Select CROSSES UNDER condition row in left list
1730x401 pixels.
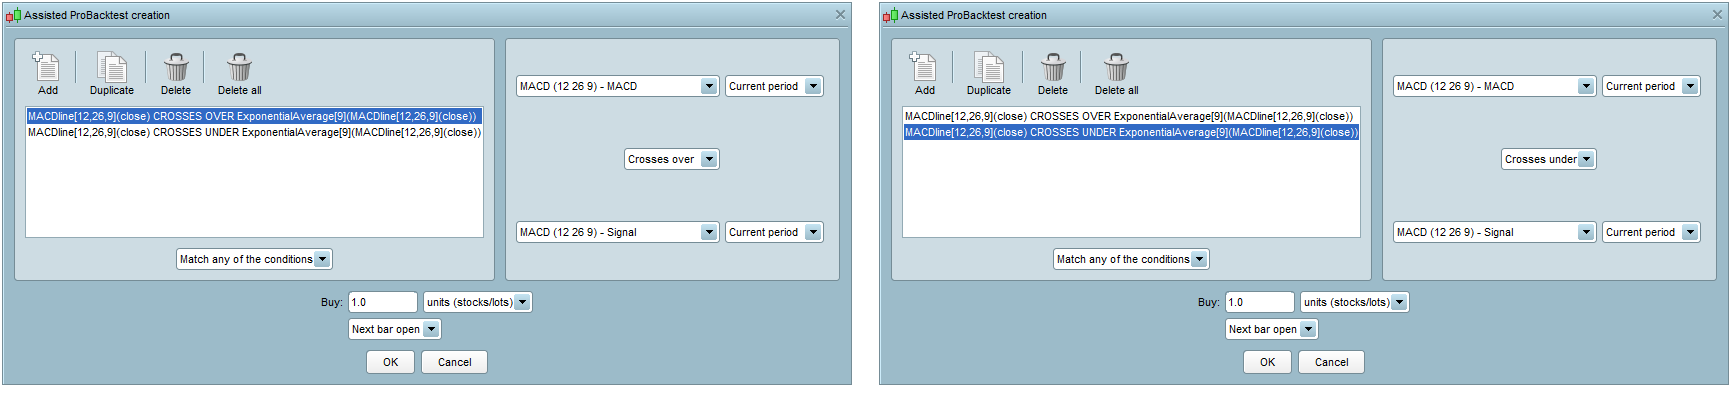coord(253,132)
